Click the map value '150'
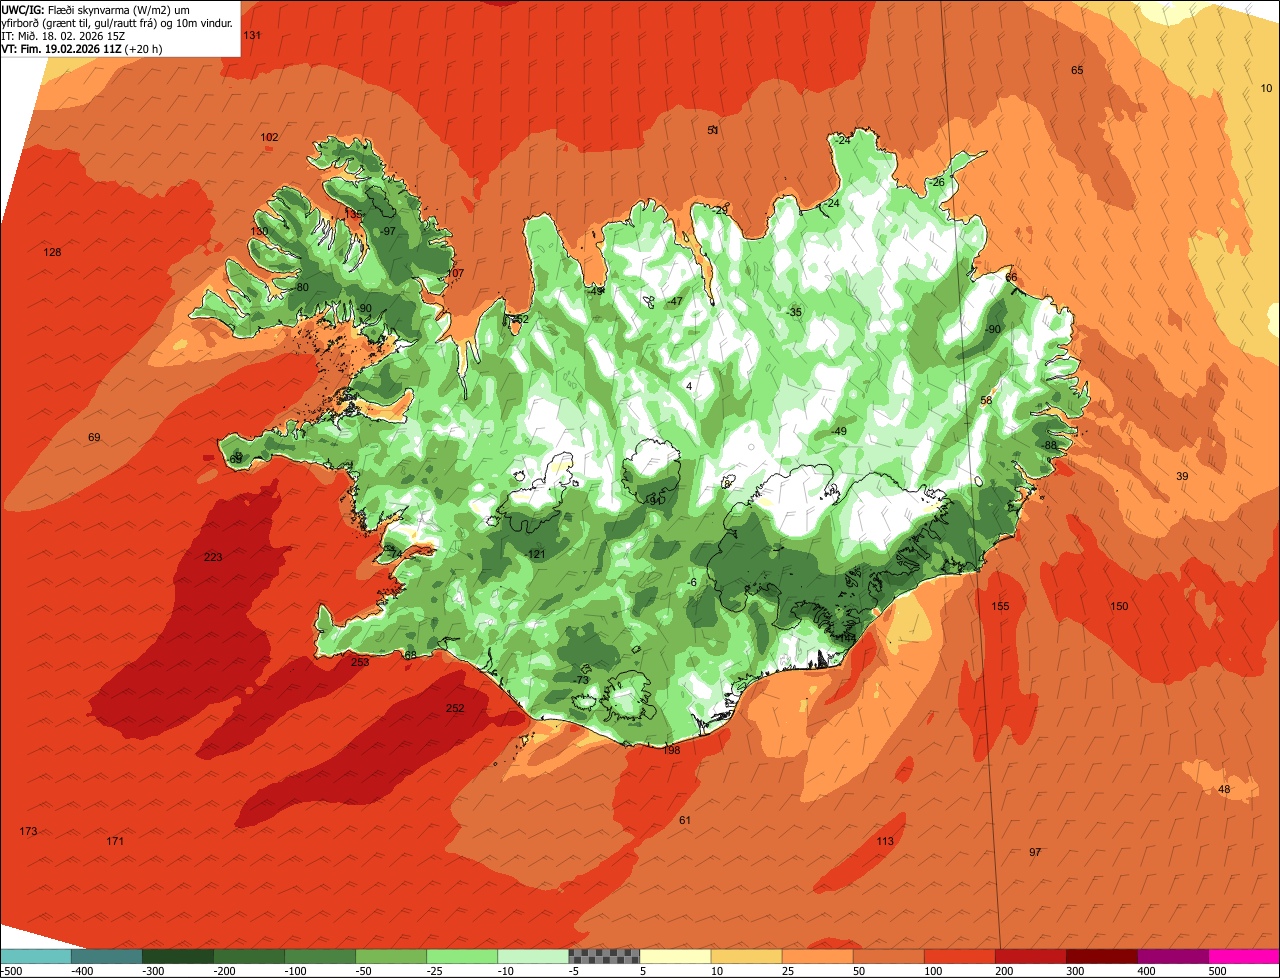The image size is (1280, 978). (1119, 606)
